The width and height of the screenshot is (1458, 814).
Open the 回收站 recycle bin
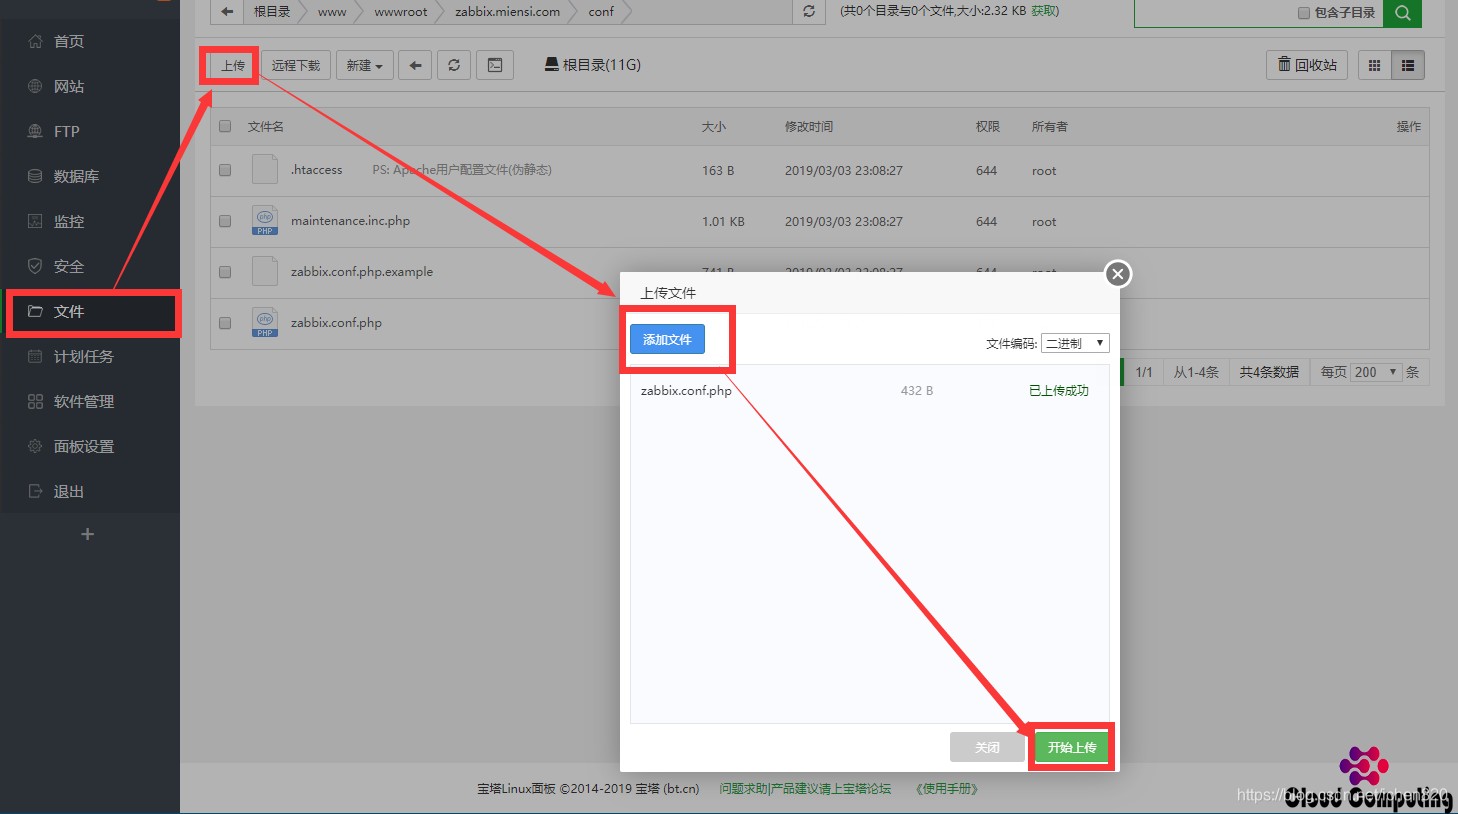point(1307,65)
